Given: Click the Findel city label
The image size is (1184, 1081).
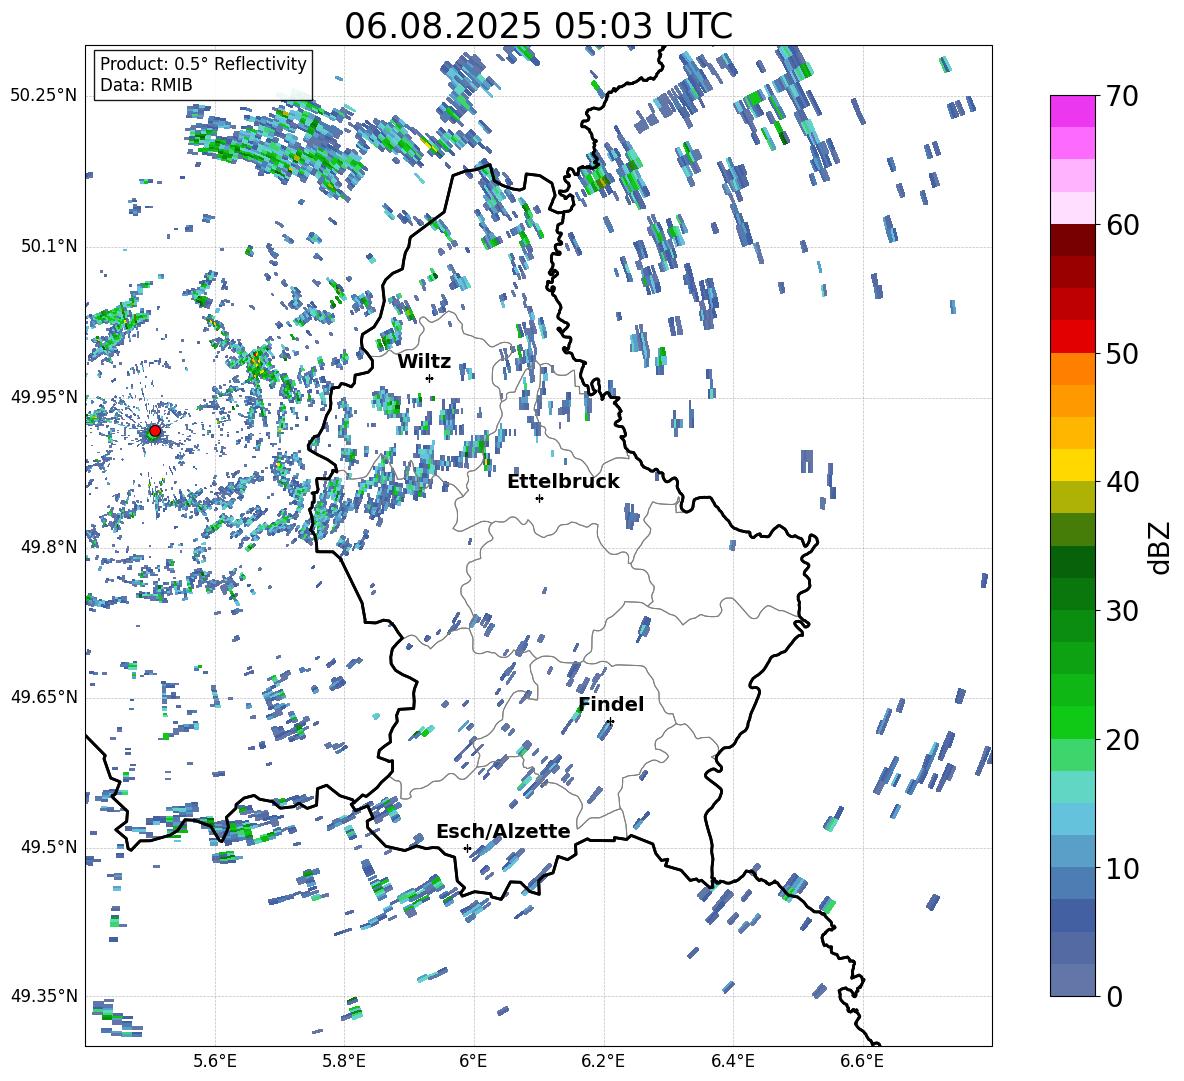Looking at the screenshot, I should [x=611, y=704].
